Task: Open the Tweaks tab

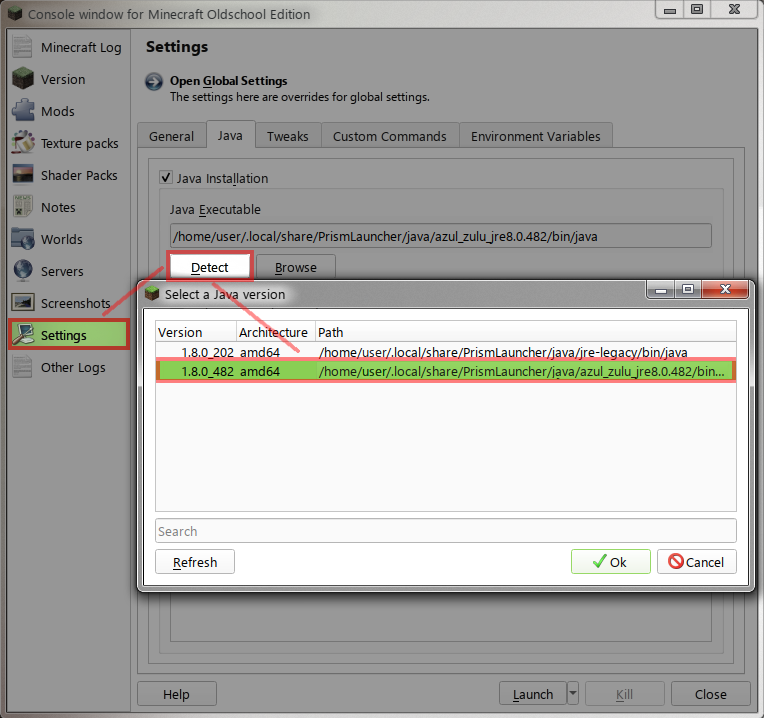Action: pyautogui.click(x=288, y=136)
